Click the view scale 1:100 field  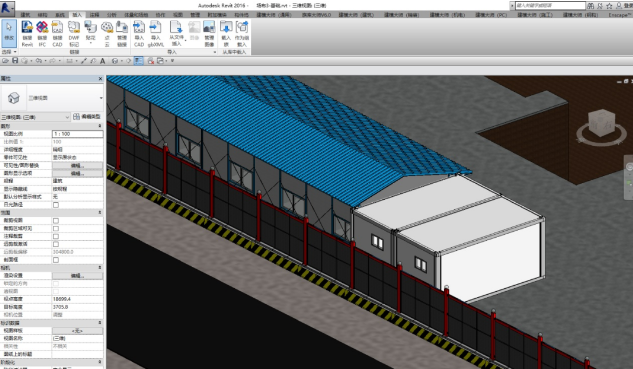(x=77, y=134)
